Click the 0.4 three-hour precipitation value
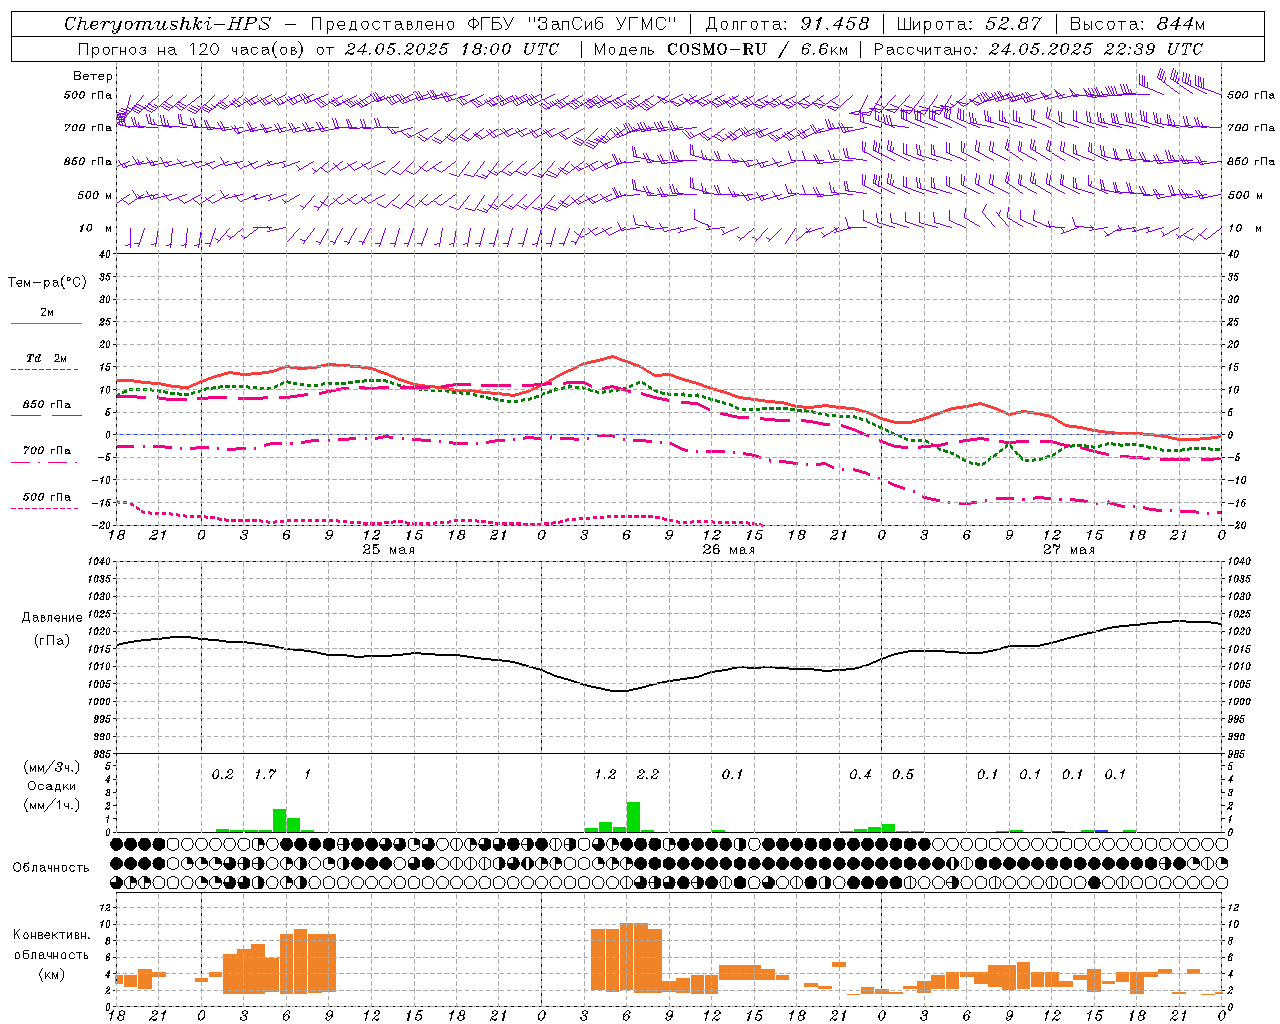This screenshot has height=1024, width=1280. pyautogui.click(x=860, y=774)
